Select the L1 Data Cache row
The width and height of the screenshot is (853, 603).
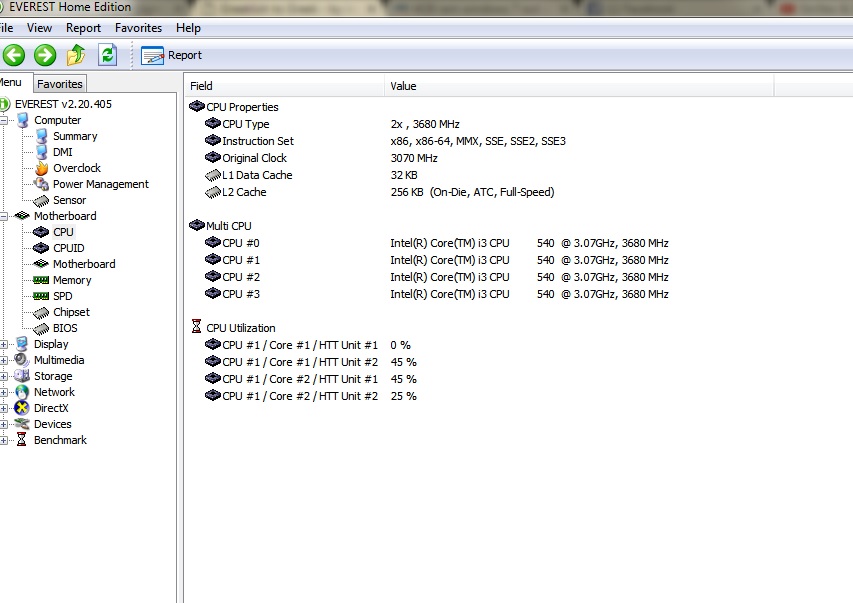click(x=311, y=175)
